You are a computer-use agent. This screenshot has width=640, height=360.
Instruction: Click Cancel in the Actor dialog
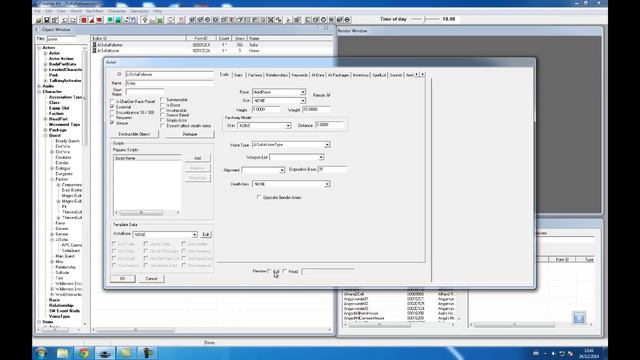(x=151, y=278)
